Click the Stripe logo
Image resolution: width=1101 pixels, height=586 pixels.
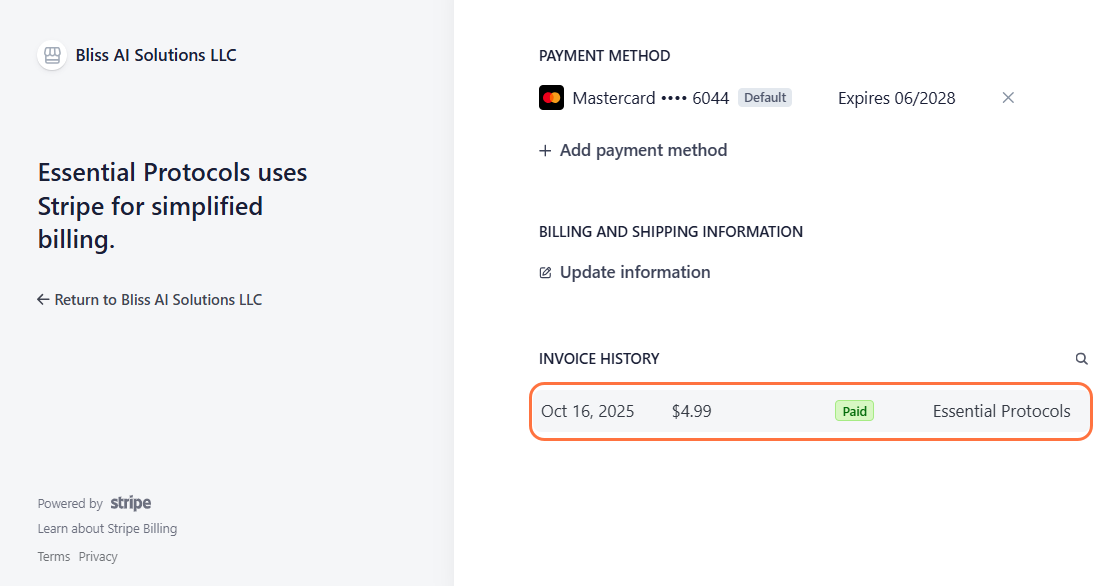click(131, 504)
